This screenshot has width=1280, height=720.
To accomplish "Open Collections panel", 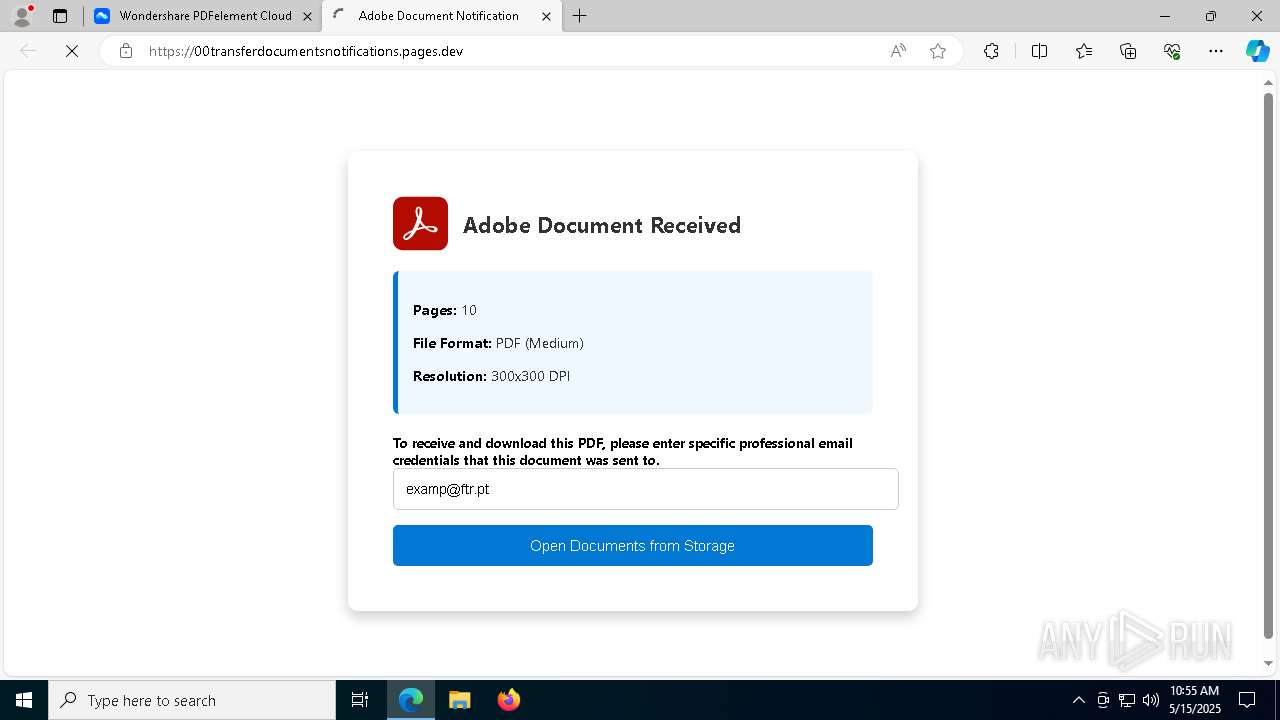I will [1128, 51].
